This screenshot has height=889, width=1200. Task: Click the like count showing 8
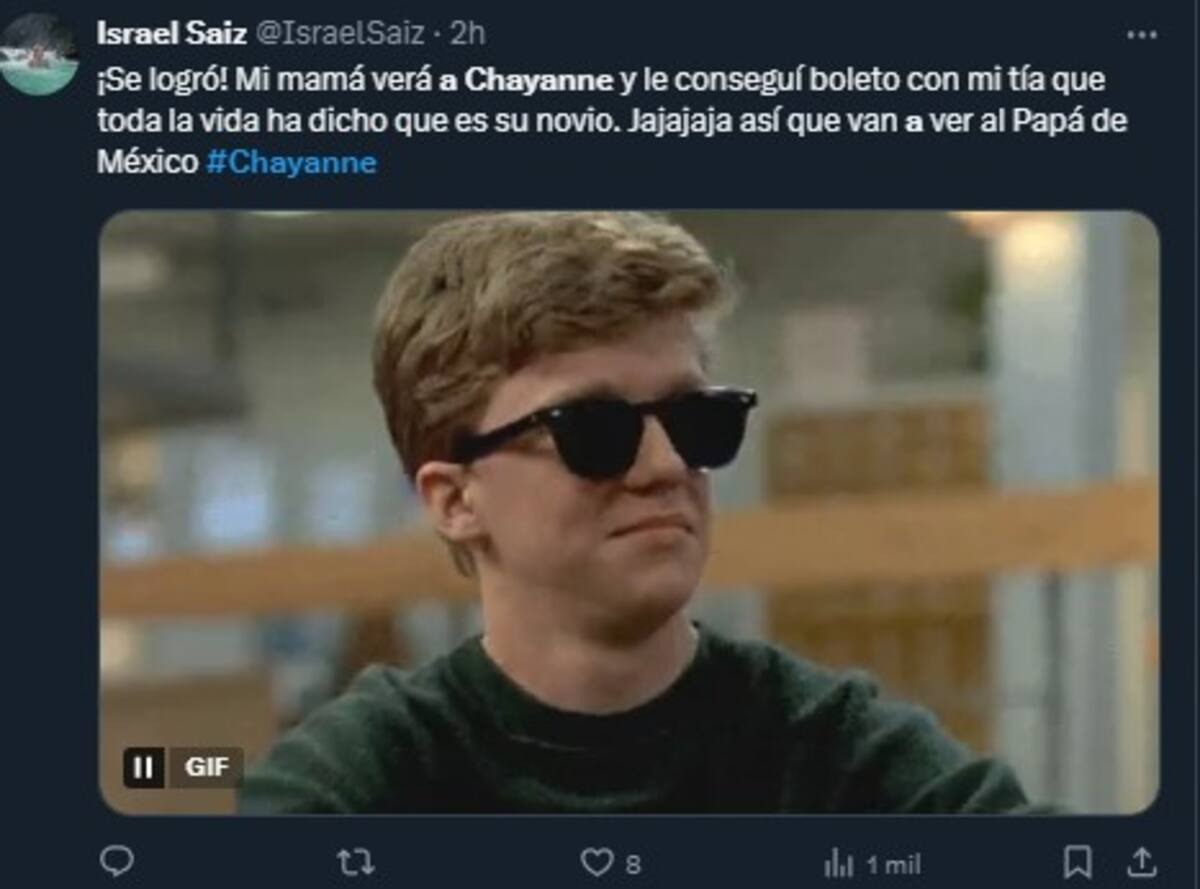coord(632,863)
